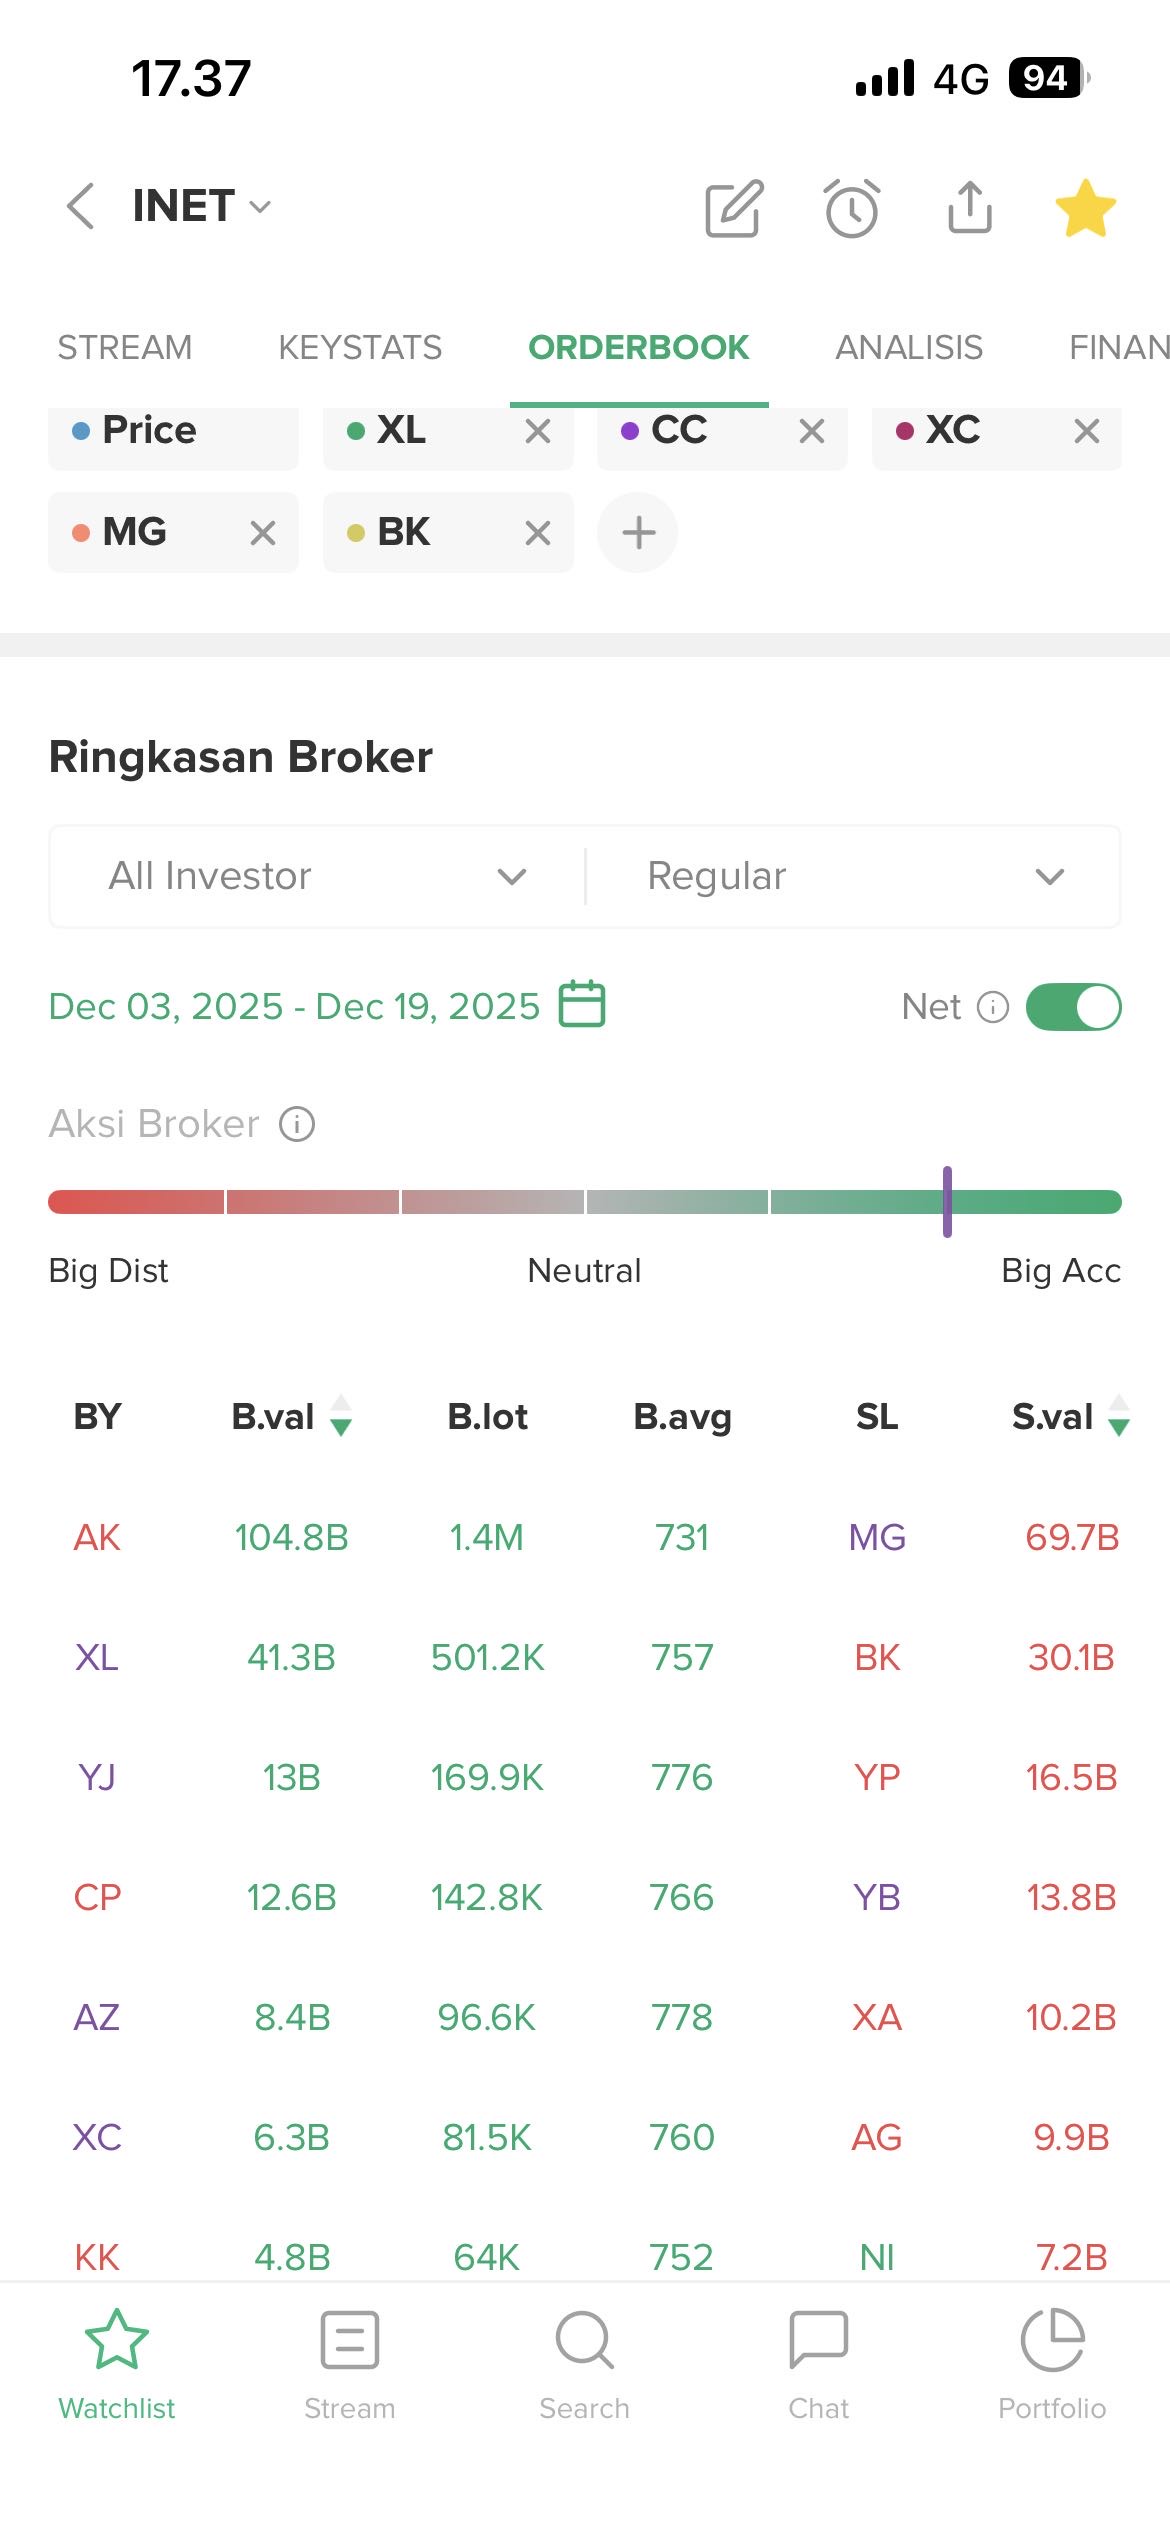
Task: Turn off the Net toggle
Action: [1073, 1006]
